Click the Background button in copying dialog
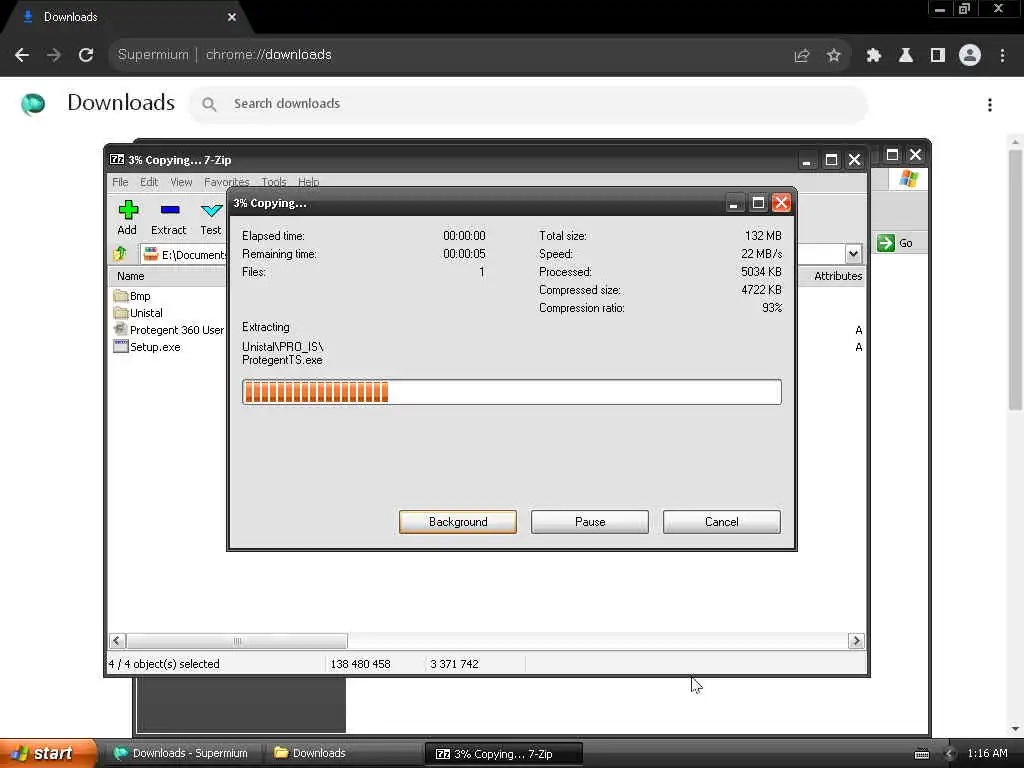 pos(458,522)
